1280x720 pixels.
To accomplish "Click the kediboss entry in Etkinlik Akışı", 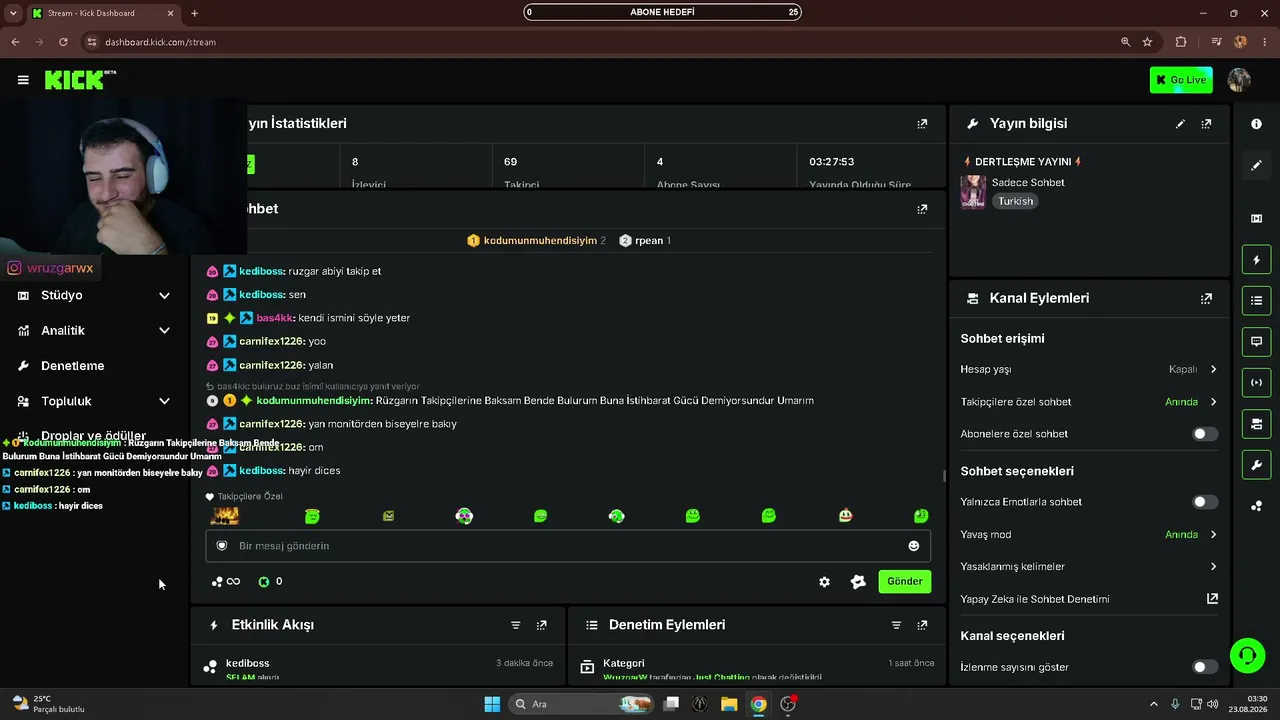I will pos(247,664).
